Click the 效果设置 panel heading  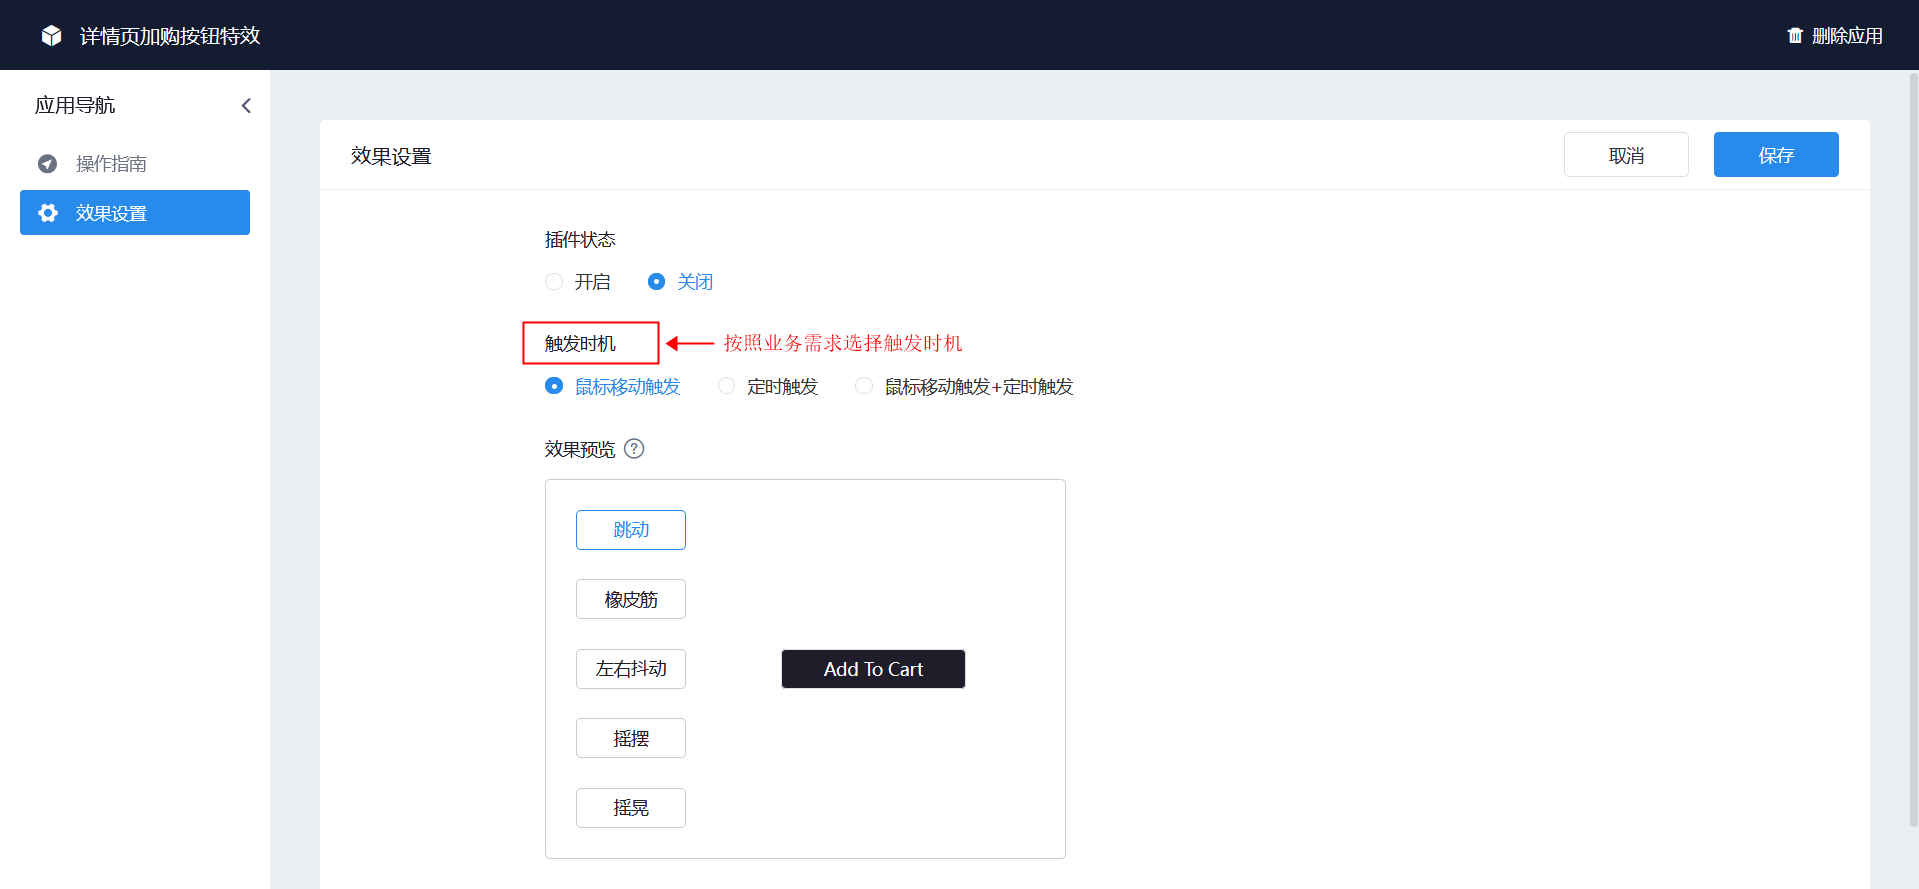[391, 156]
